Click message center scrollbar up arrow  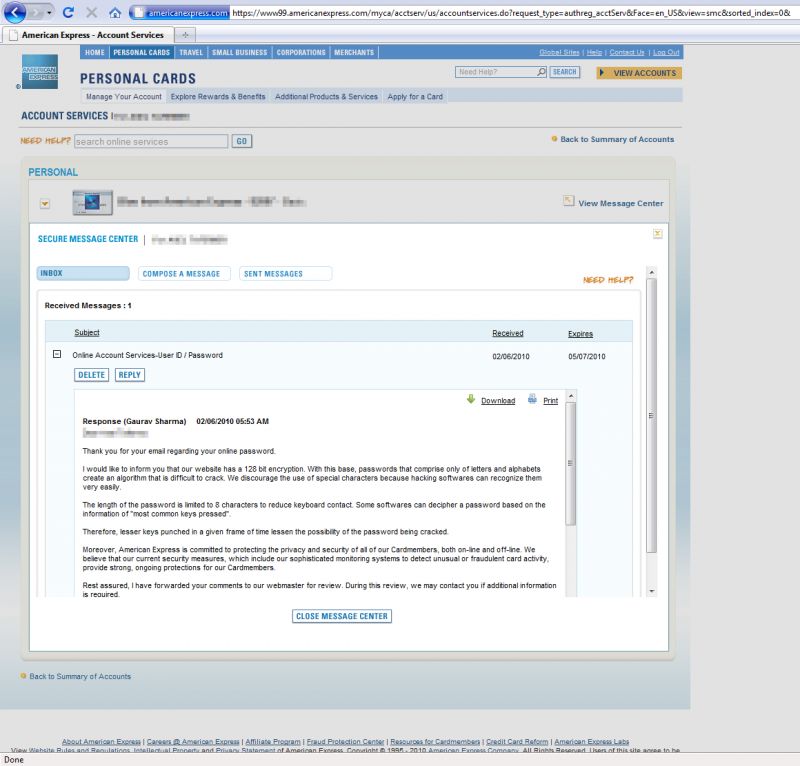(x=652, y=272)
